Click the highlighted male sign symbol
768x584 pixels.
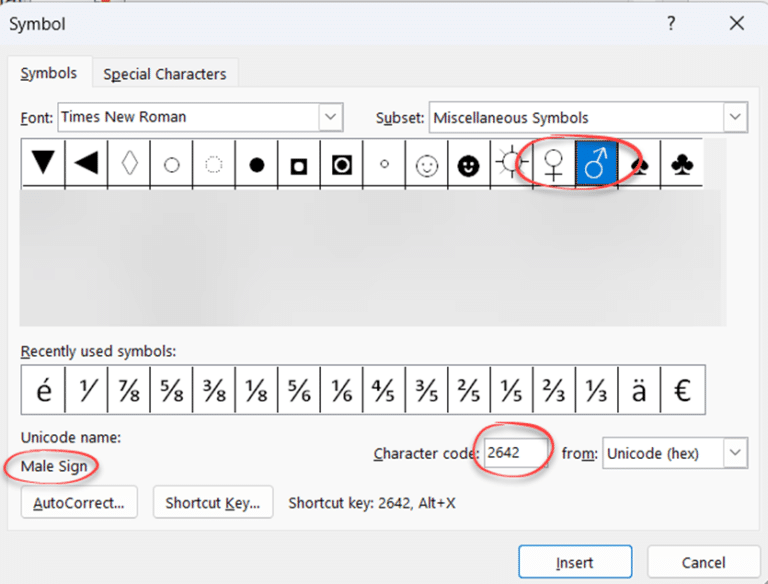[x=597, y=163]
